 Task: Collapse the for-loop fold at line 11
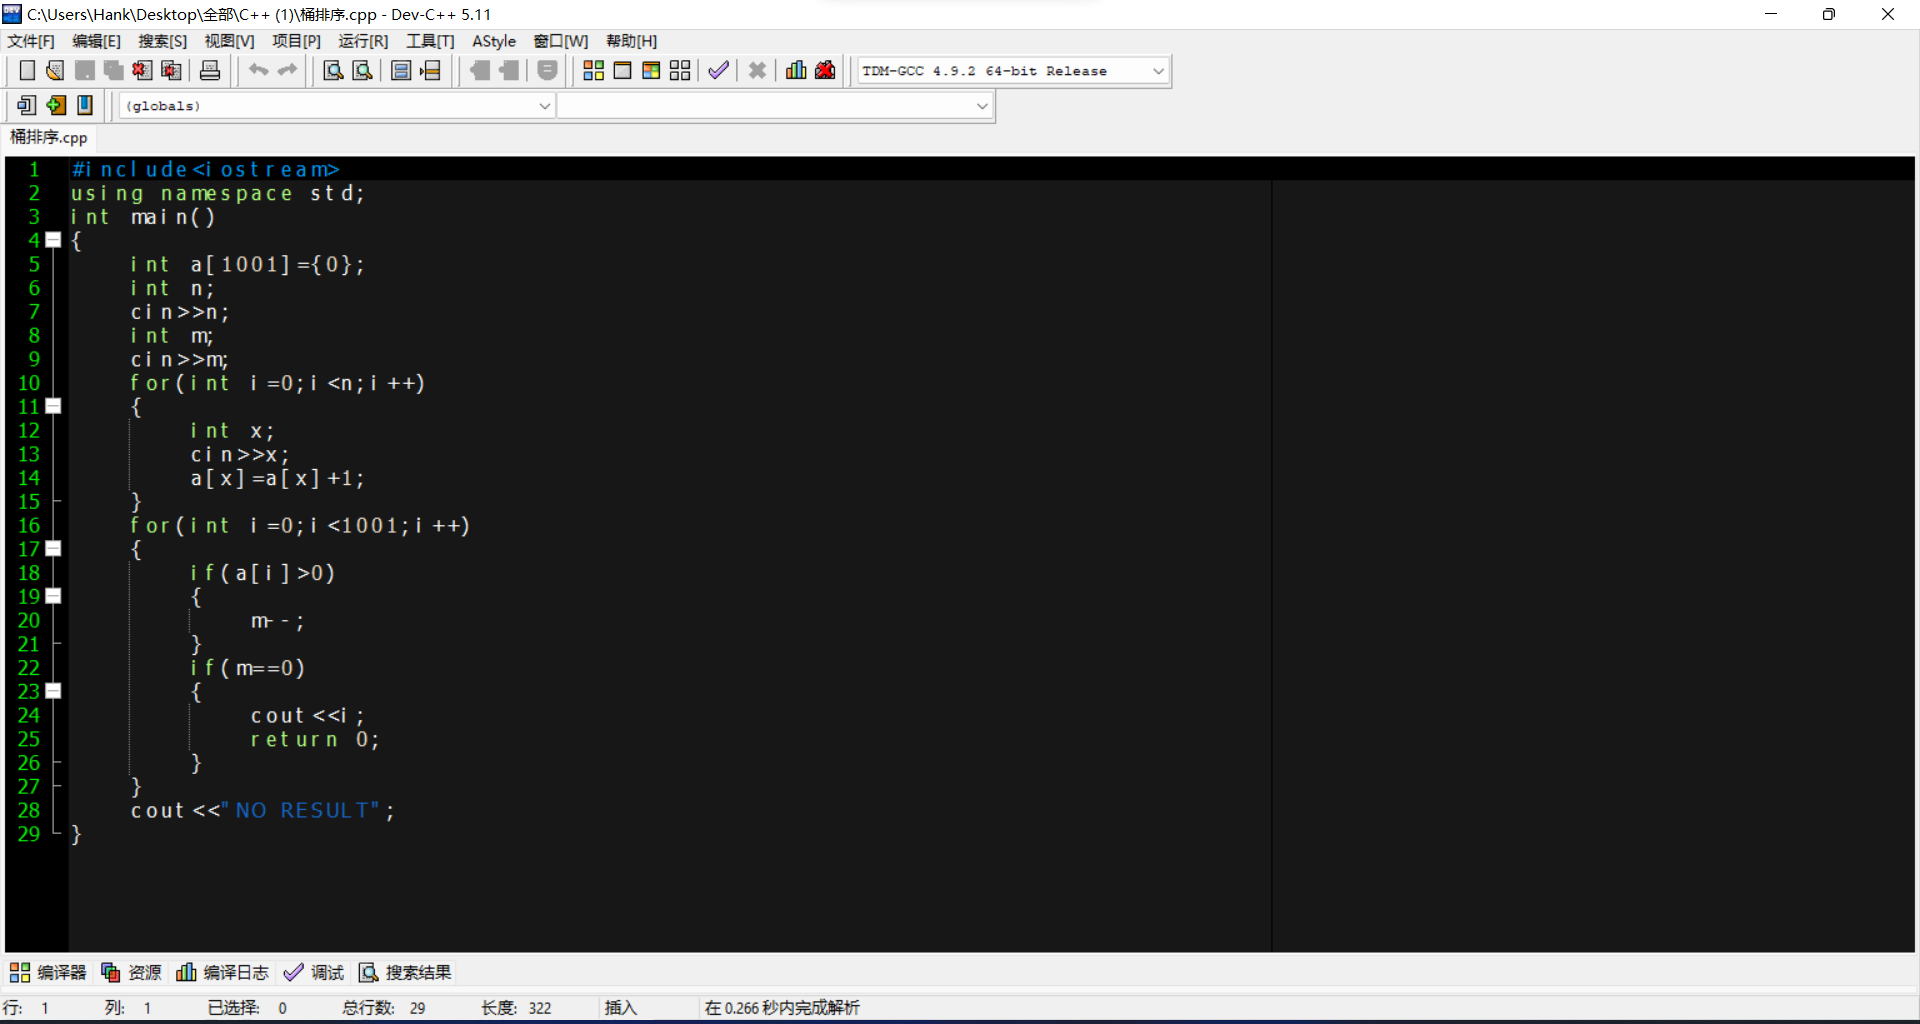(54, 406)
